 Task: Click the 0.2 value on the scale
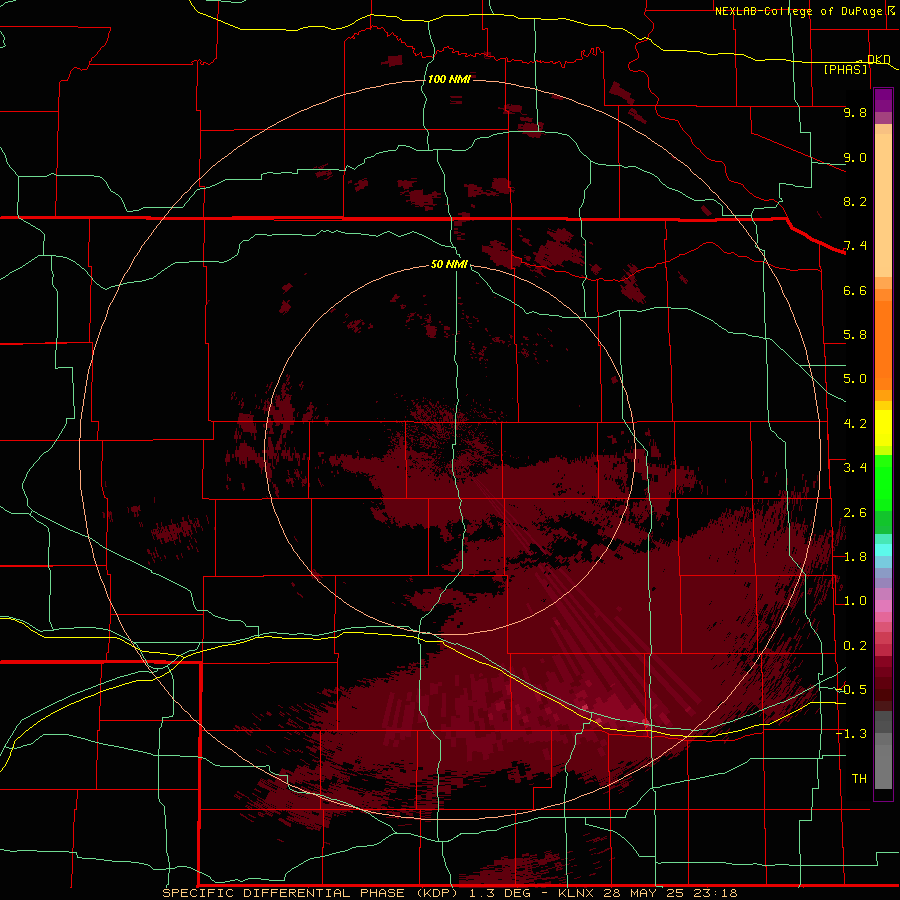(x=855, y=646)
